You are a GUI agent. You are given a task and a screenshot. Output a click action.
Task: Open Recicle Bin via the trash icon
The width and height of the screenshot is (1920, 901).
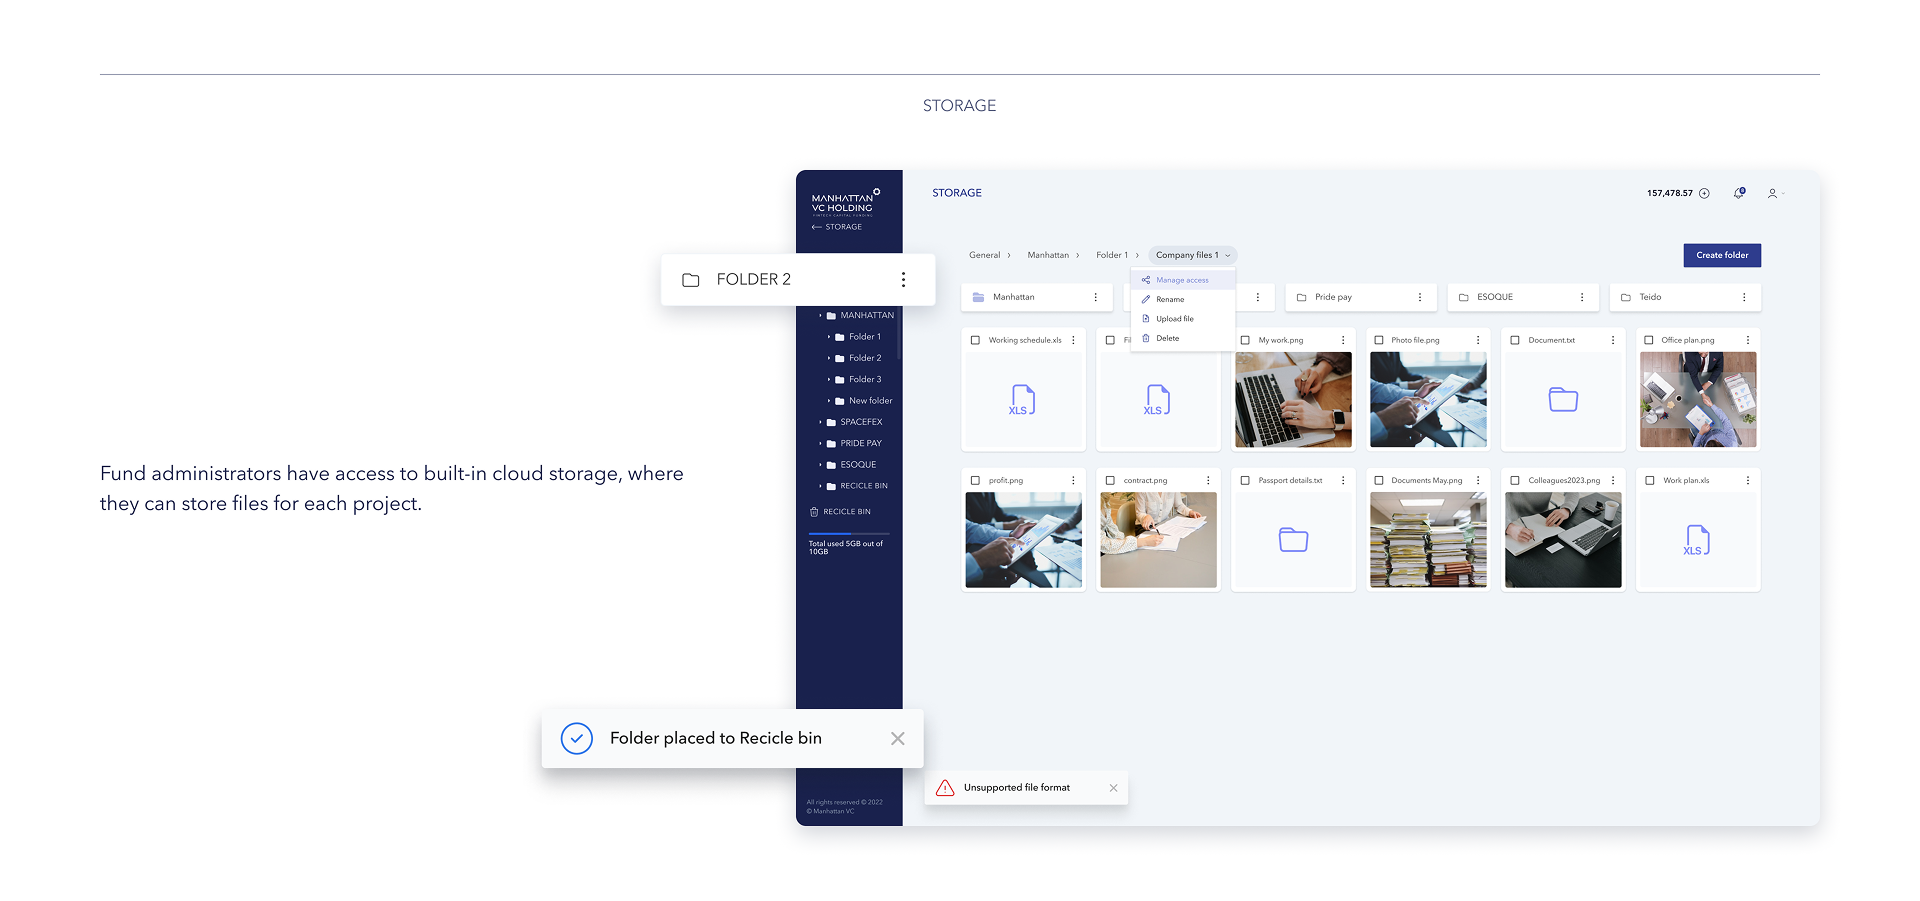coord(814,512)
